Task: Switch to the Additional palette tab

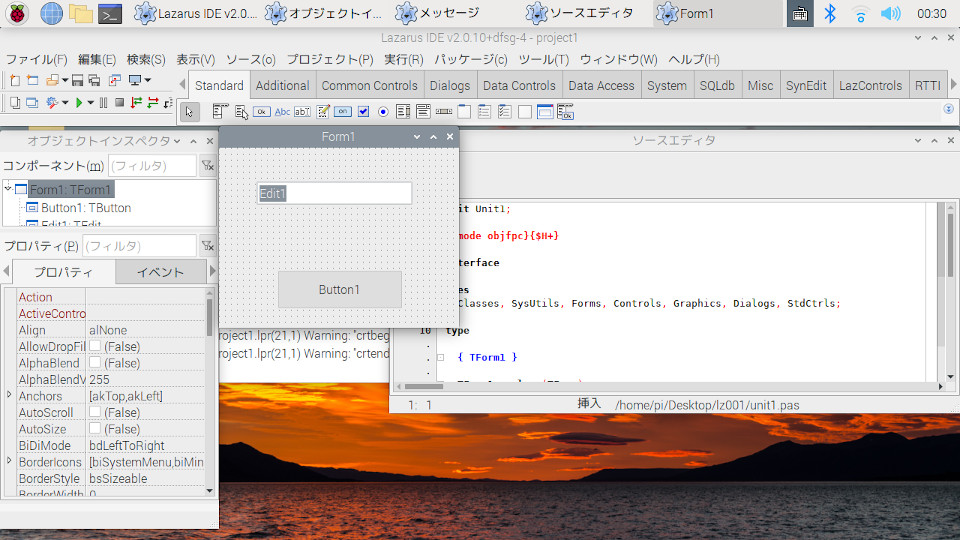Action: [282, 86]
